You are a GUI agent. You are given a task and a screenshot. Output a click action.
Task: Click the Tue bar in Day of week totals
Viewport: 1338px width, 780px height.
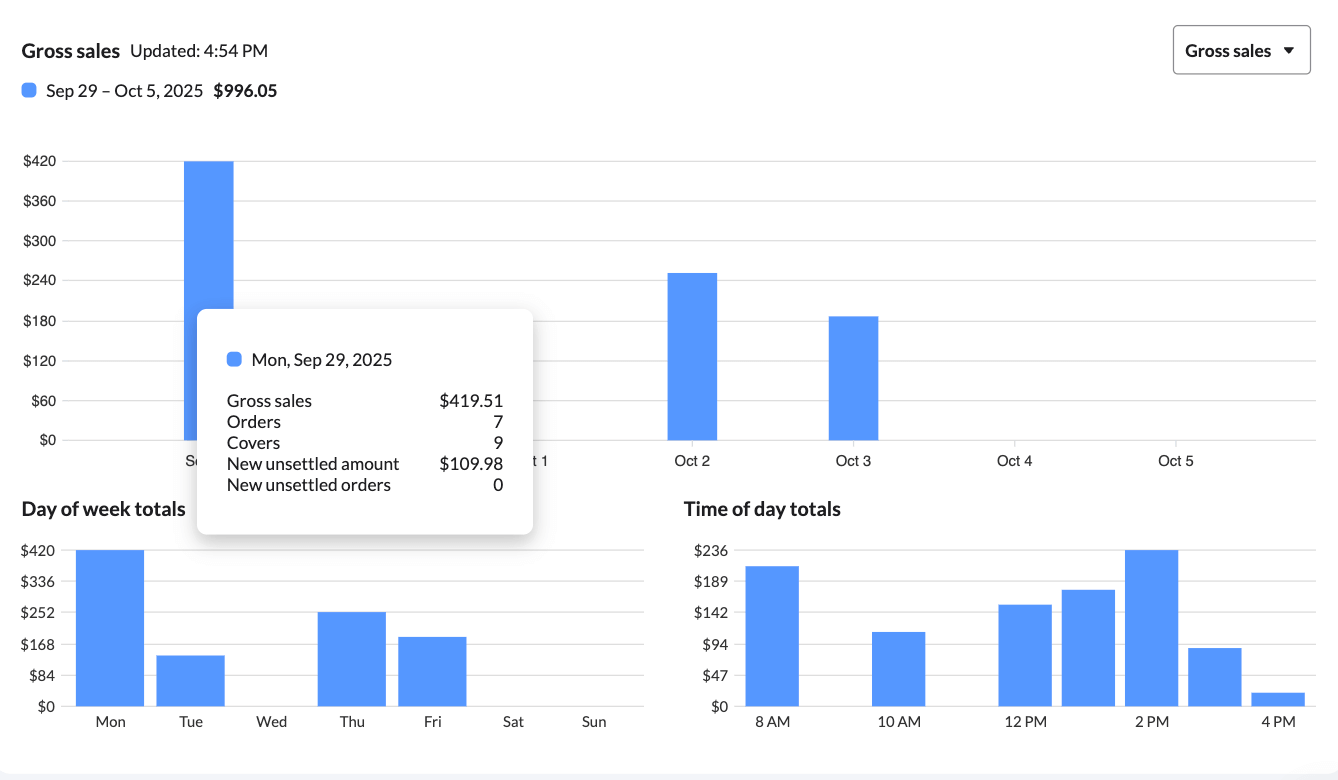click(190, 680)
